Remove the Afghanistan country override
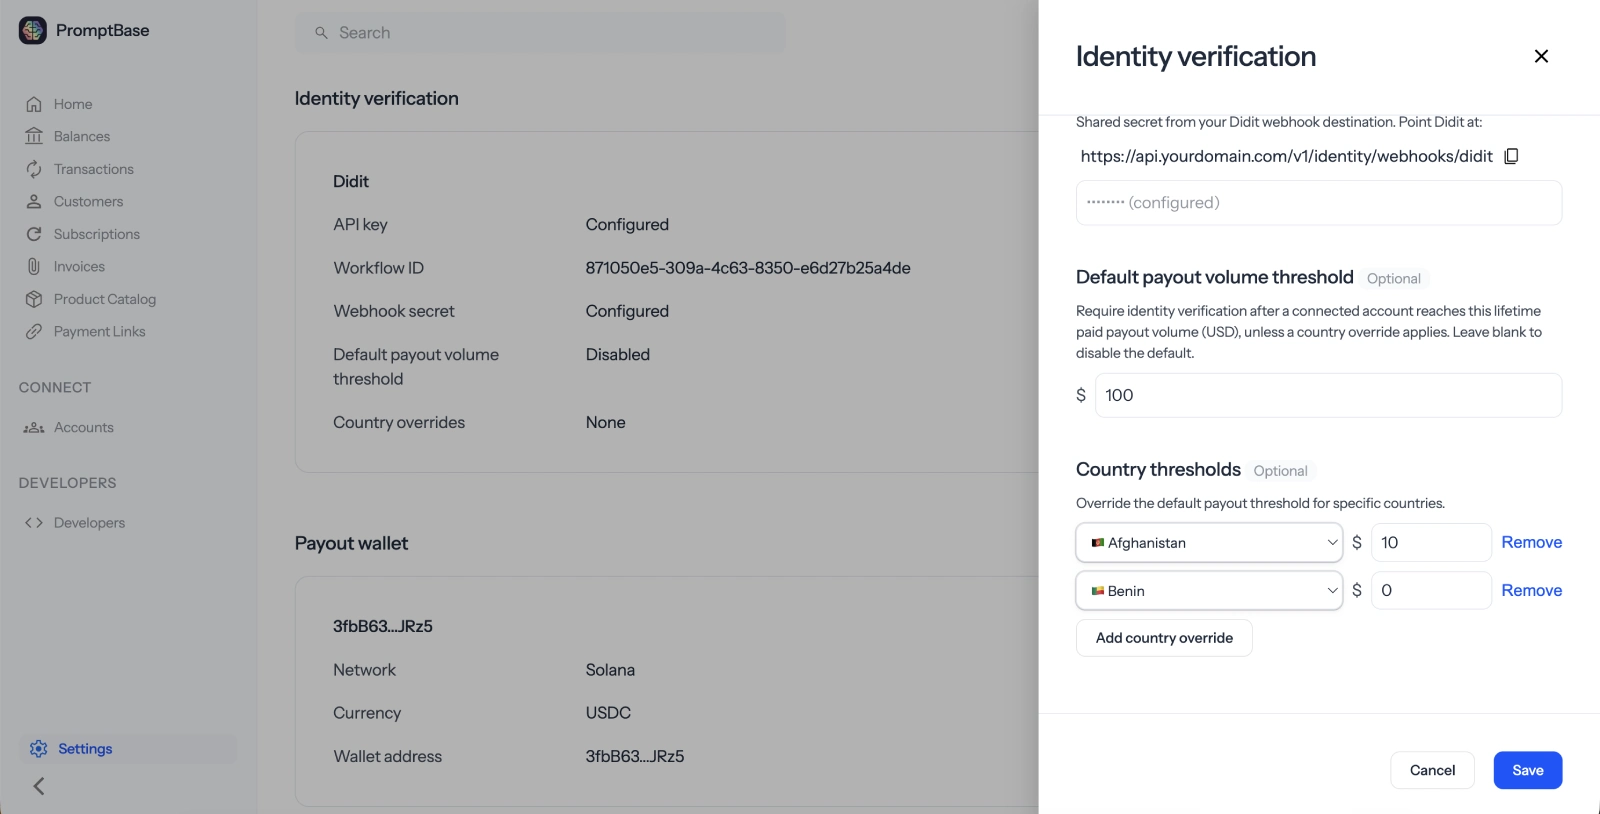Image resolution: width=1600 pixels, height=814 pixels. [1531, 542]
